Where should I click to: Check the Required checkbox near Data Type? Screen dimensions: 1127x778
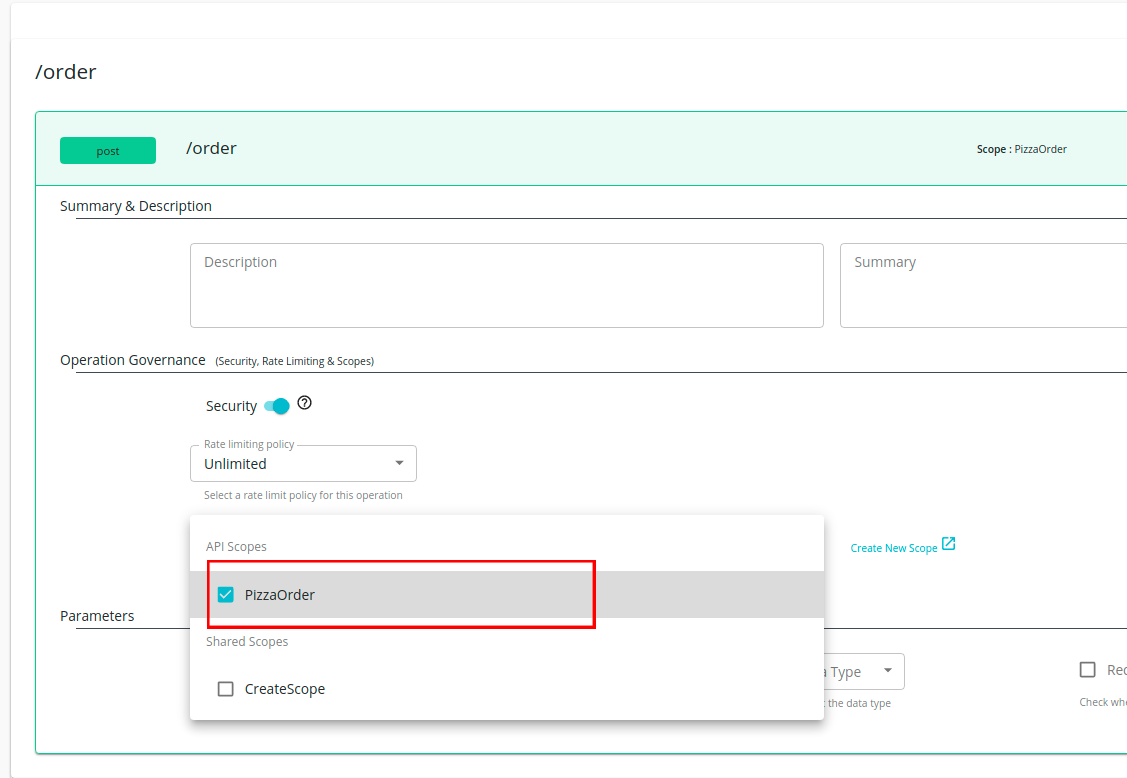pyautogui.click(x=1087, y=669)
